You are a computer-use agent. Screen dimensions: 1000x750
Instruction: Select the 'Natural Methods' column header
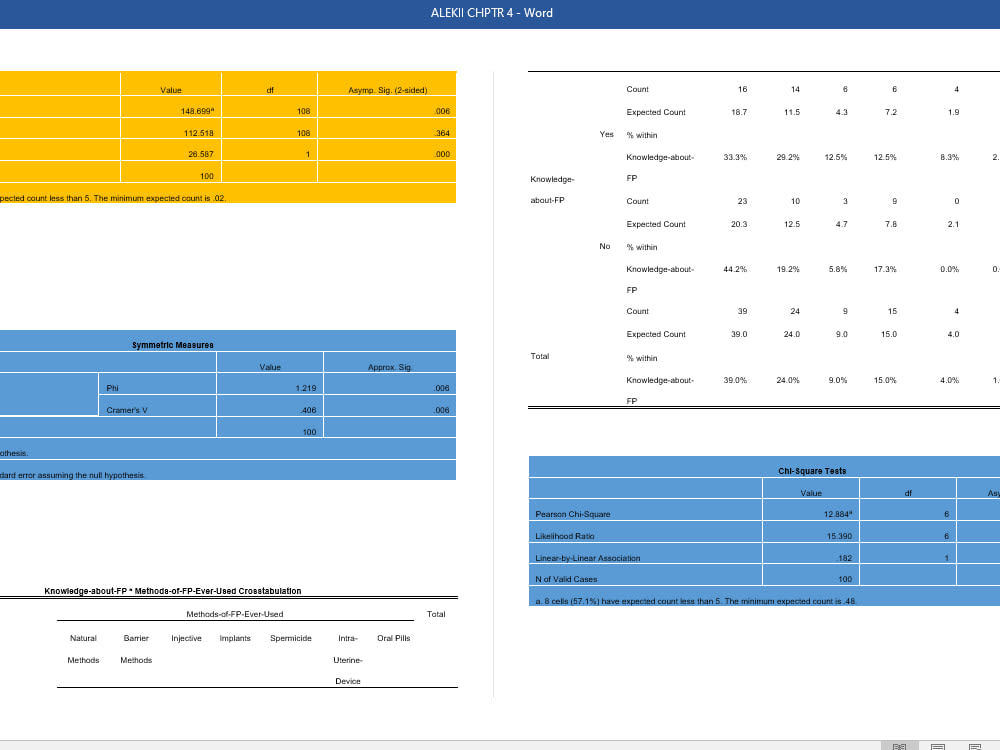click(x=83, y=649)
